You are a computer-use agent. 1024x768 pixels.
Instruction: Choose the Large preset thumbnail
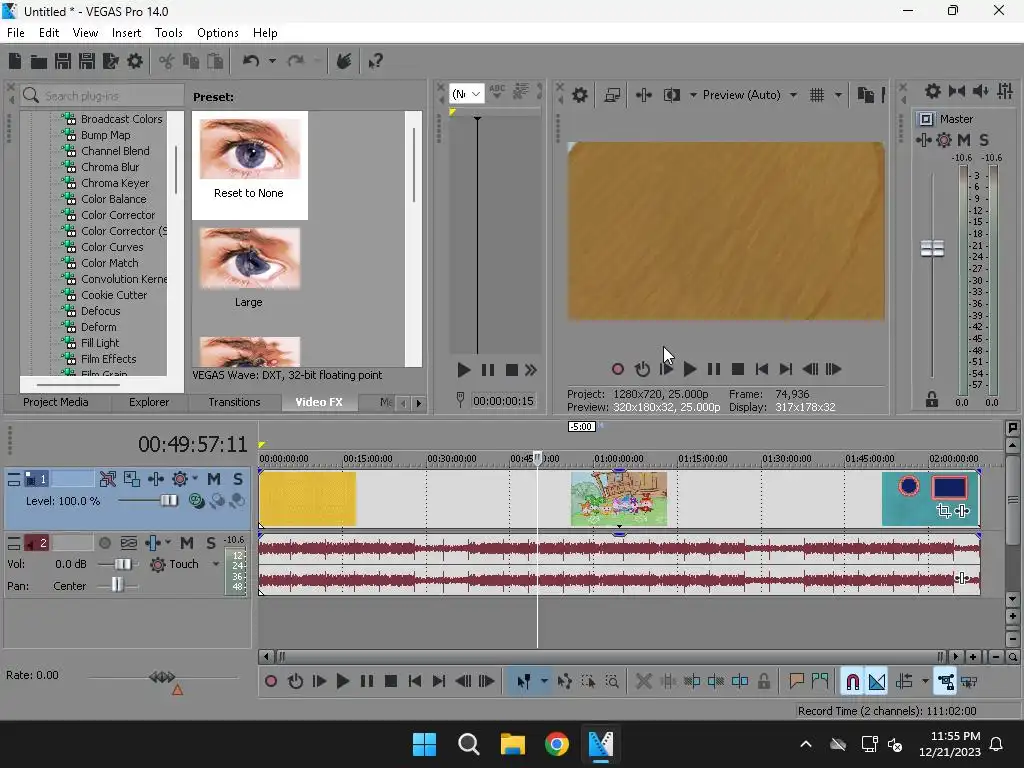coord(249,259)
